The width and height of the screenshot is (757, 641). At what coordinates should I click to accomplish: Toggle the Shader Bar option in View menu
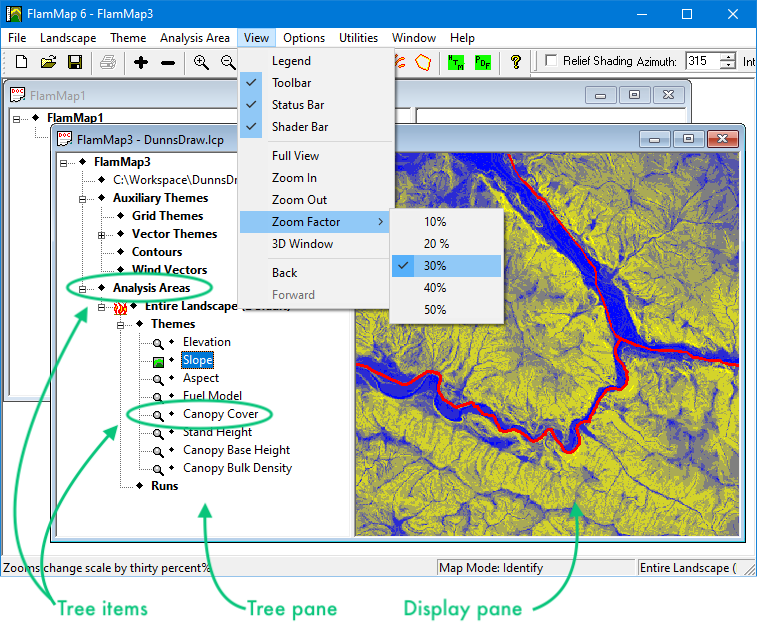click(314, 127)
